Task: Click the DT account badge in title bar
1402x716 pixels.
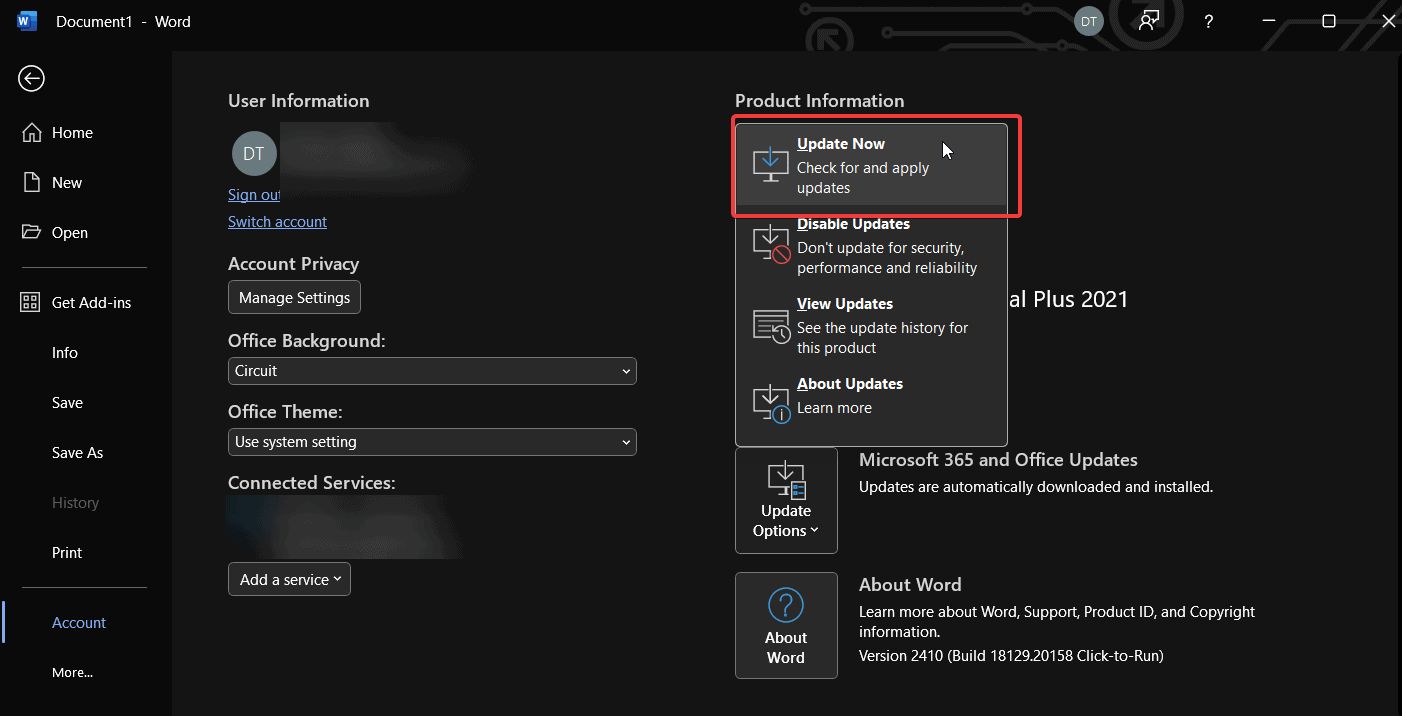Action: (x=1089, y=21)
